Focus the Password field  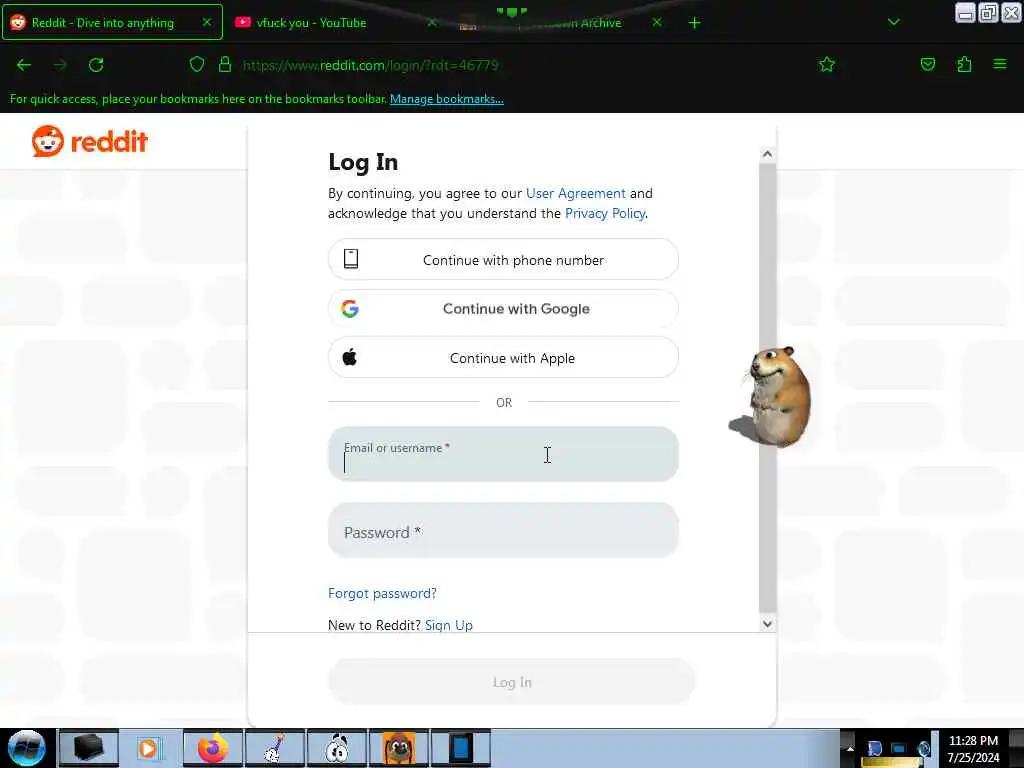click(x=503, y=530)
